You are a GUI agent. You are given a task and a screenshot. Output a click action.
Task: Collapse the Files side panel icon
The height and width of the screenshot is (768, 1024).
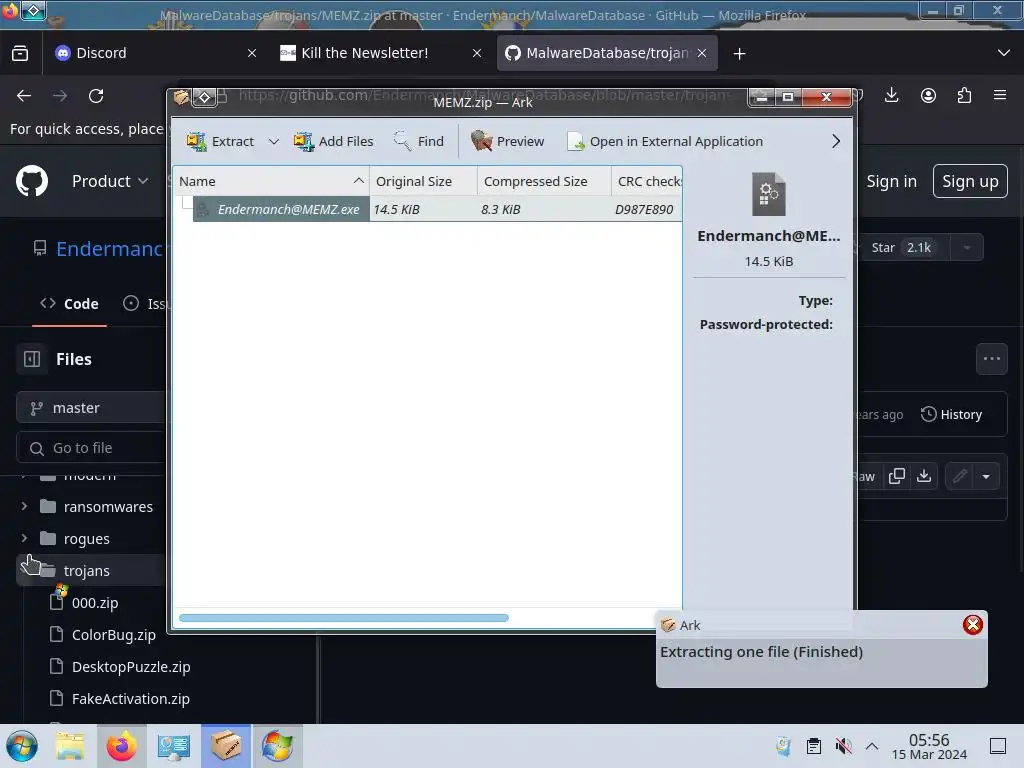click(x=32, y=359)
